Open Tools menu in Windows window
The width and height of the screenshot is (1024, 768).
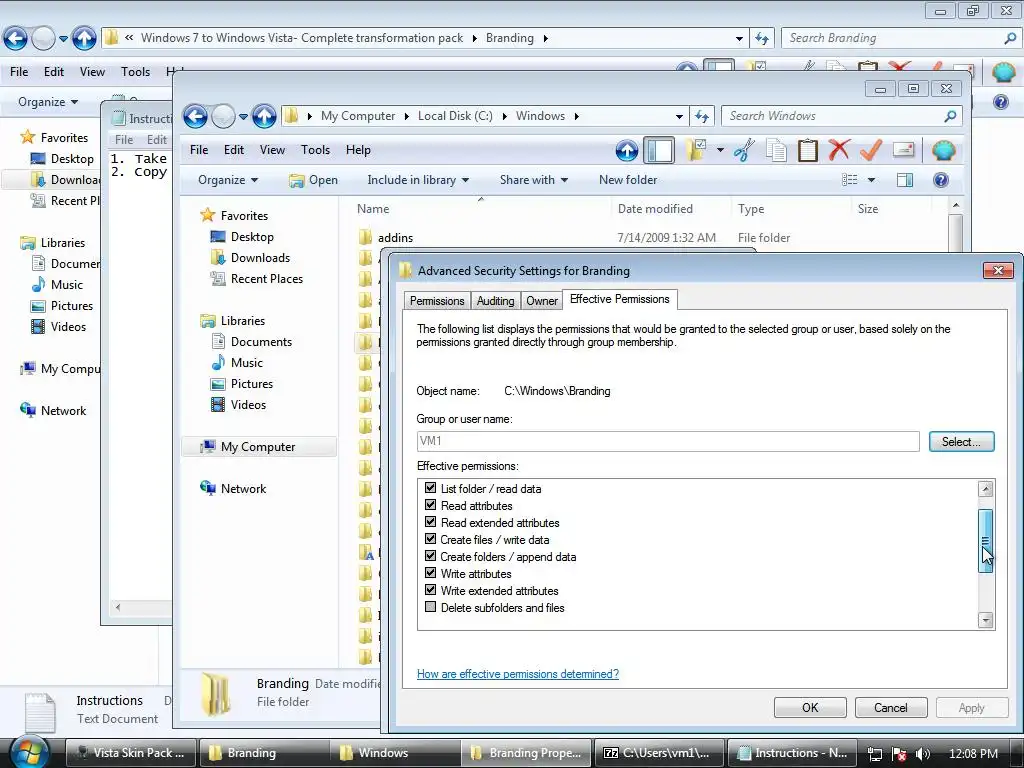(315, 150)
